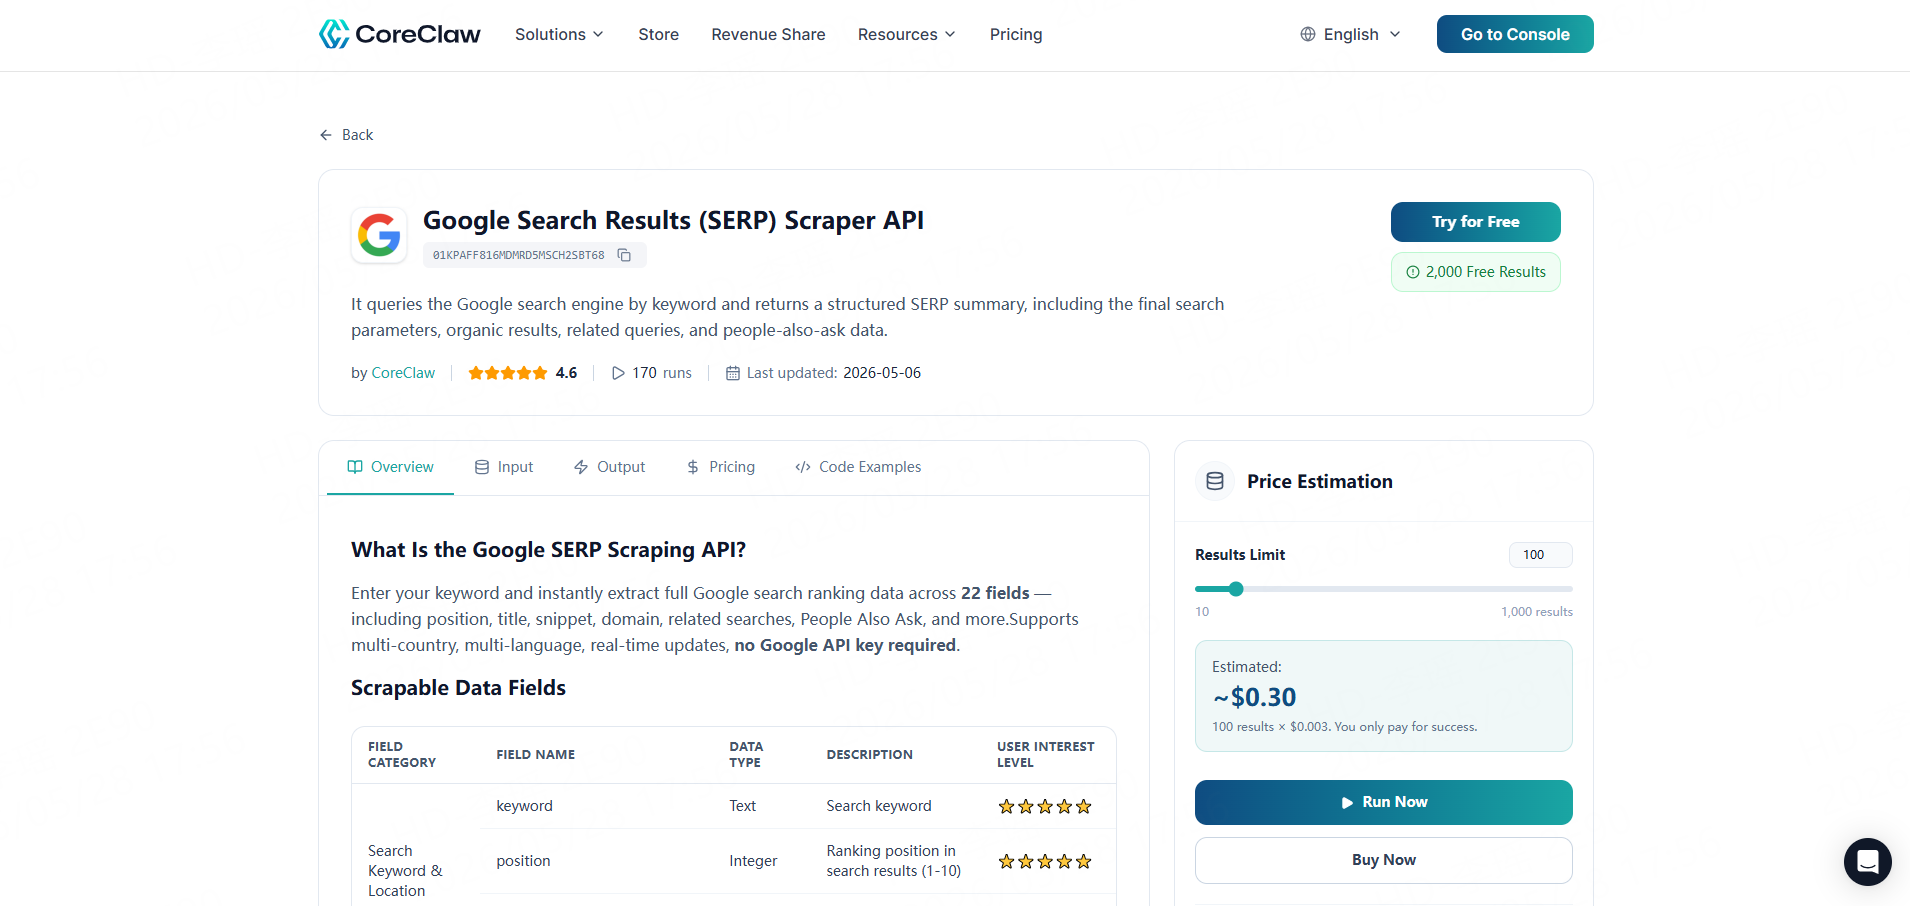The width and height of the screenshot is (1910, 906).
Task: Click the 'keyword' field name cell
Action: tap(524, 806)
